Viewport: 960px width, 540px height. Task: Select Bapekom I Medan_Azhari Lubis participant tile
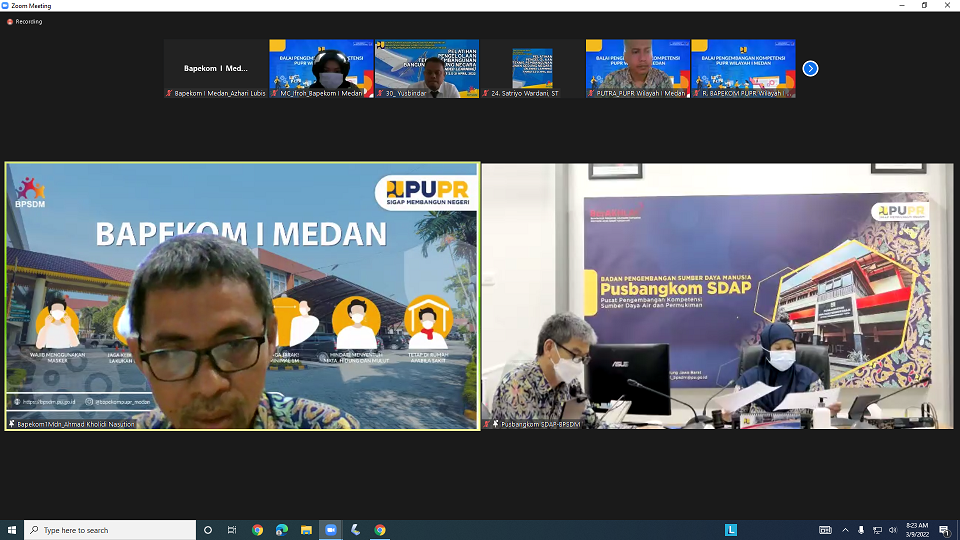216,69
